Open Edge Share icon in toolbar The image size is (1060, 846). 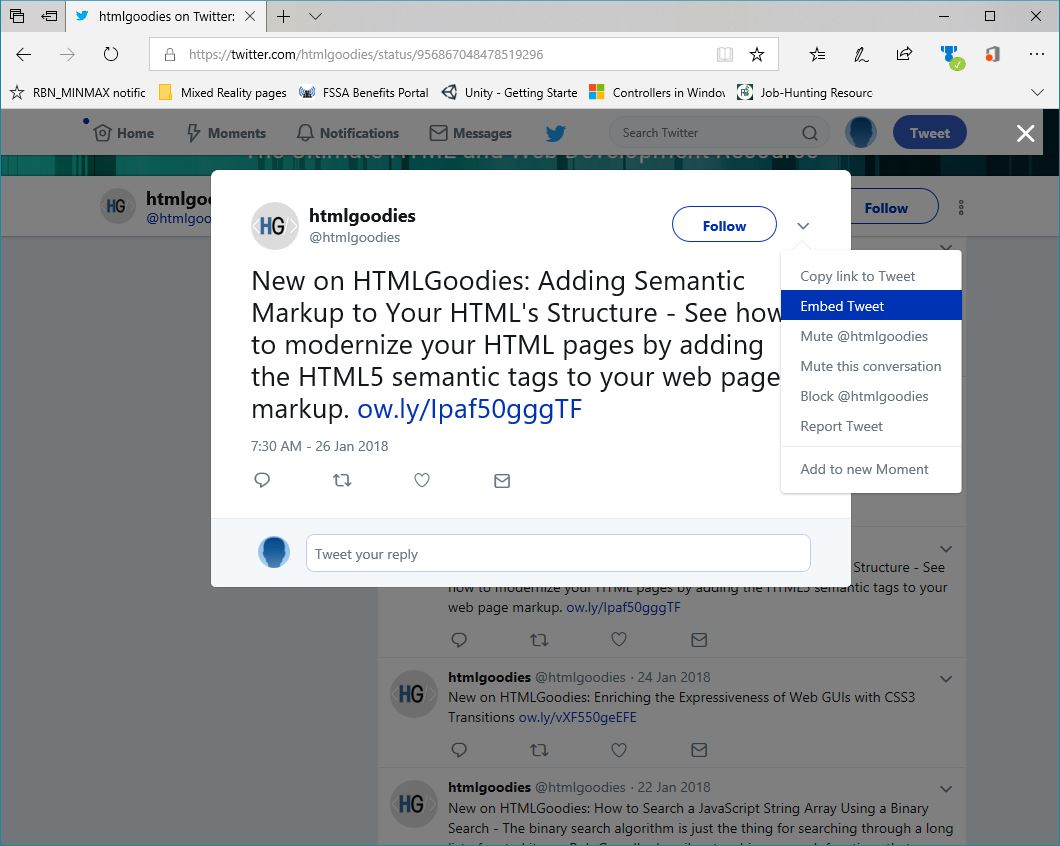coord(904,55)
